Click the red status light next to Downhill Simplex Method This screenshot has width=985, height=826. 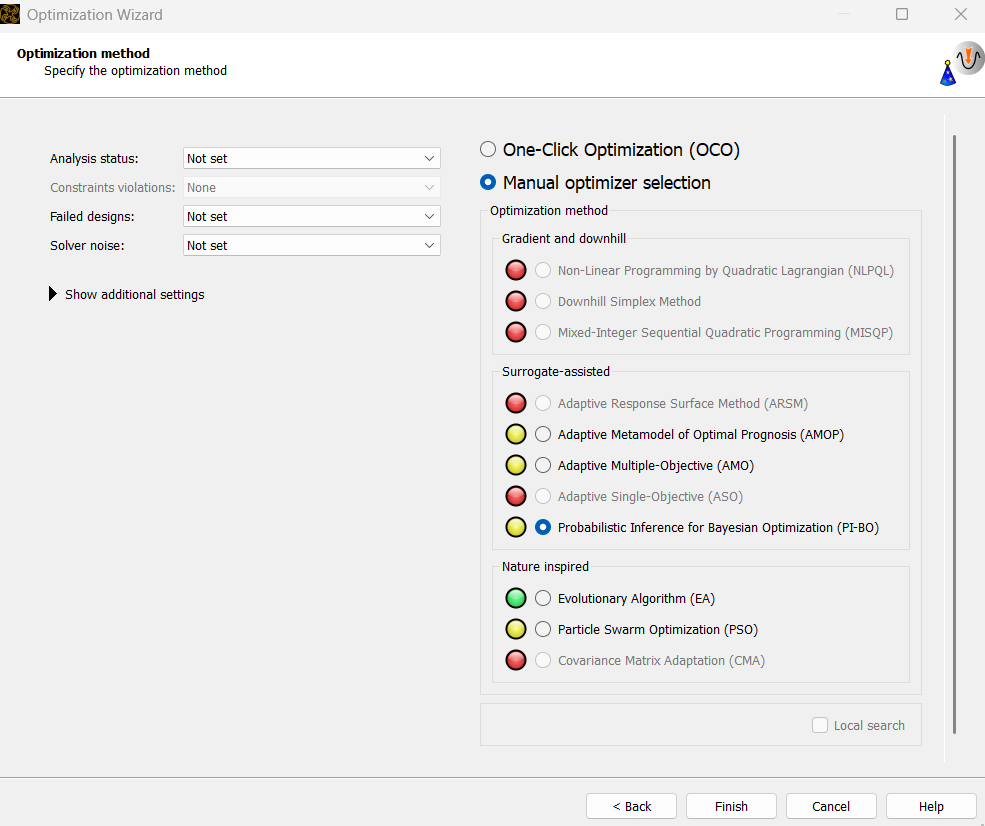pyautogui.click(x=516, y=301)
